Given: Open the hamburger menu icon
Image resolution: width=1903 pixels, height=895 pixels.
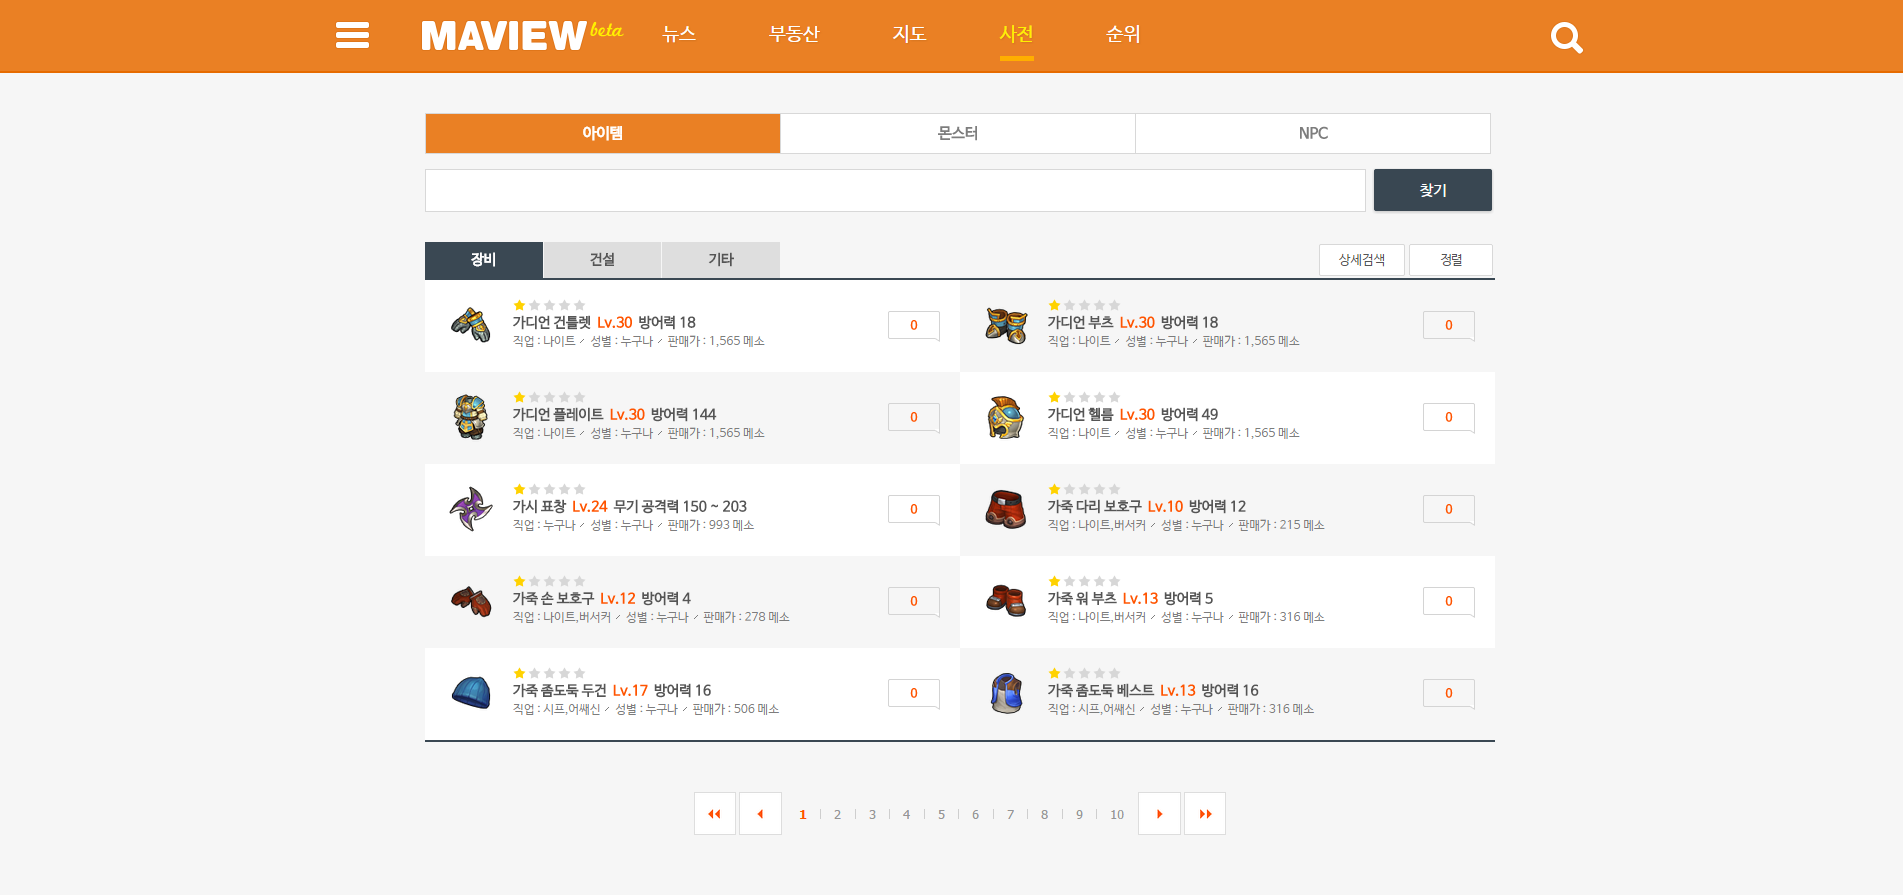Looking at the screenshot, I should pos(352,36).
